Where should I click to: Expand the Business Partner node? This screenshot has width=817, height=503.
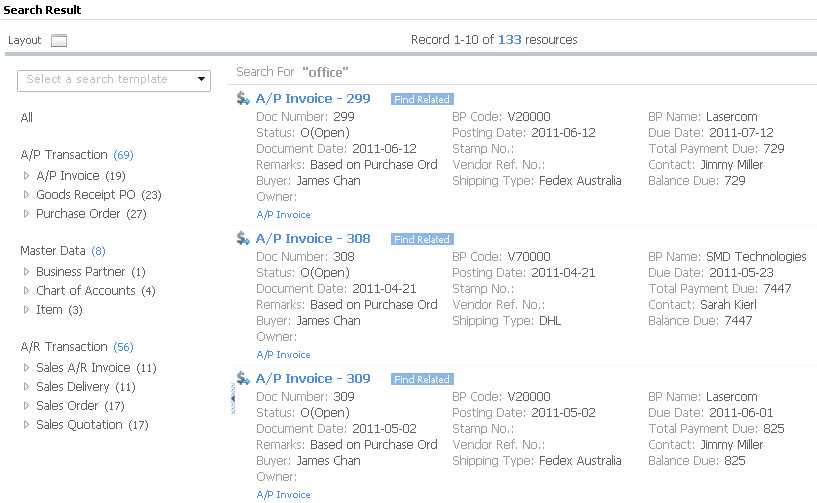click(x=27, y=272)
